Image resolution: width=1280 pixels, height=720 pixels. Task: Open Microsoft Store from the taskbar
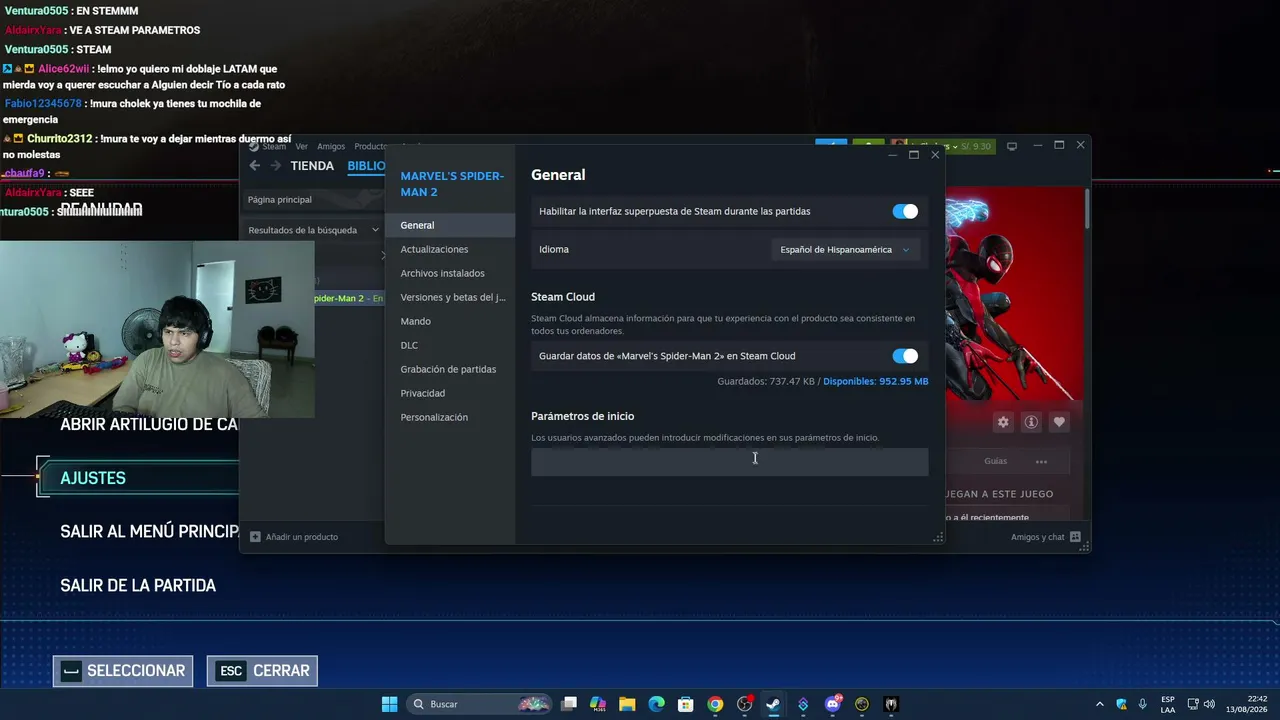(x=685, y=704)
